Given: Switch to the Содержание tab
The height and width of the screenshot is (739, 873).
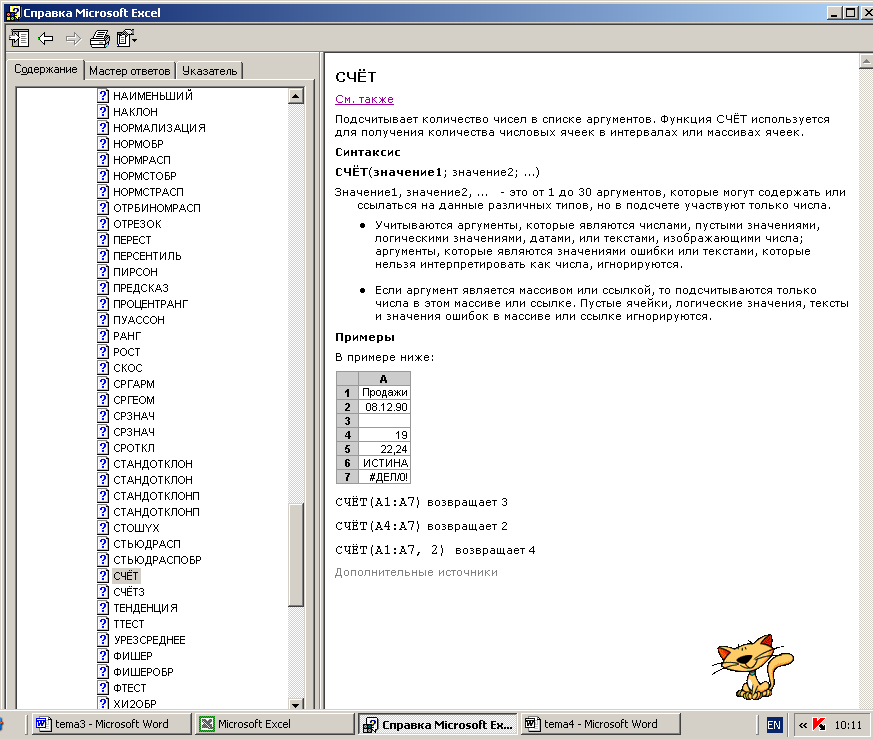Looking at the screenshot, I should (46, 69).
